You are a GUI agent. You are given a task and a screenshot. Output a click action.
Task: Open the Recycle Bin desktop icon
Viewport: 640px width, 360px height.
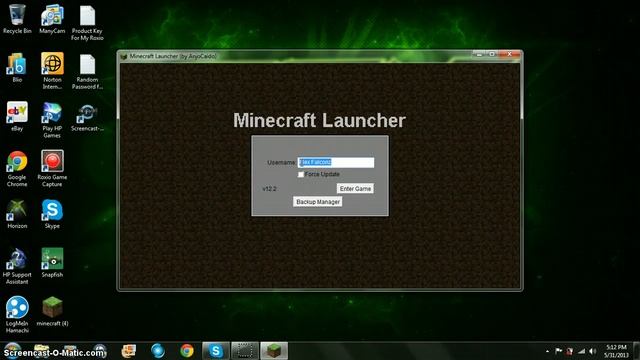[x=17, y=19]
